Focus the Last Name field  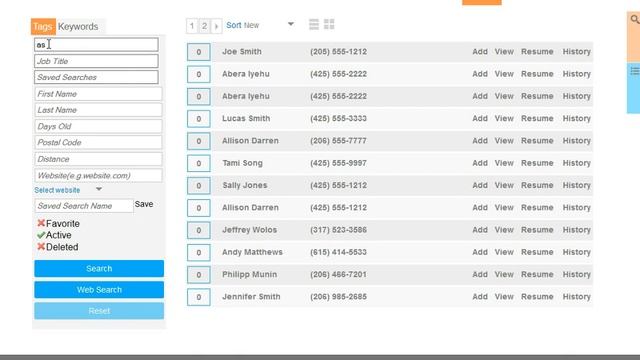point(98,110)
